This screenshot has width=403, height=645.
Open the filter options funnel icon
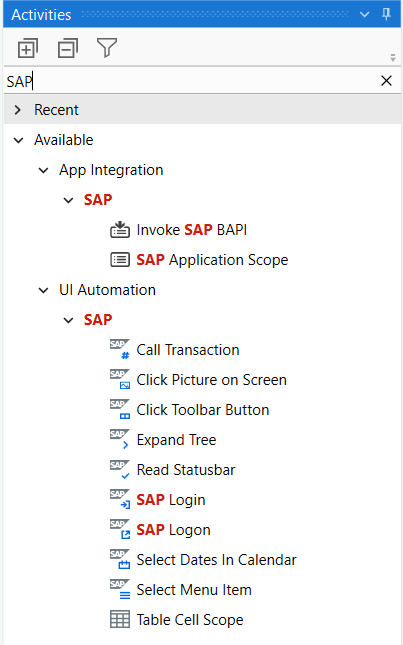tap(107, 48)
